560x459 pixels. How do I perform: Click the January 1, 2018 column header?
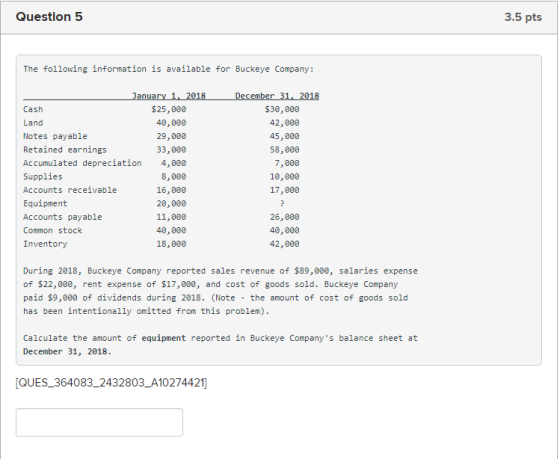[169, 96]
